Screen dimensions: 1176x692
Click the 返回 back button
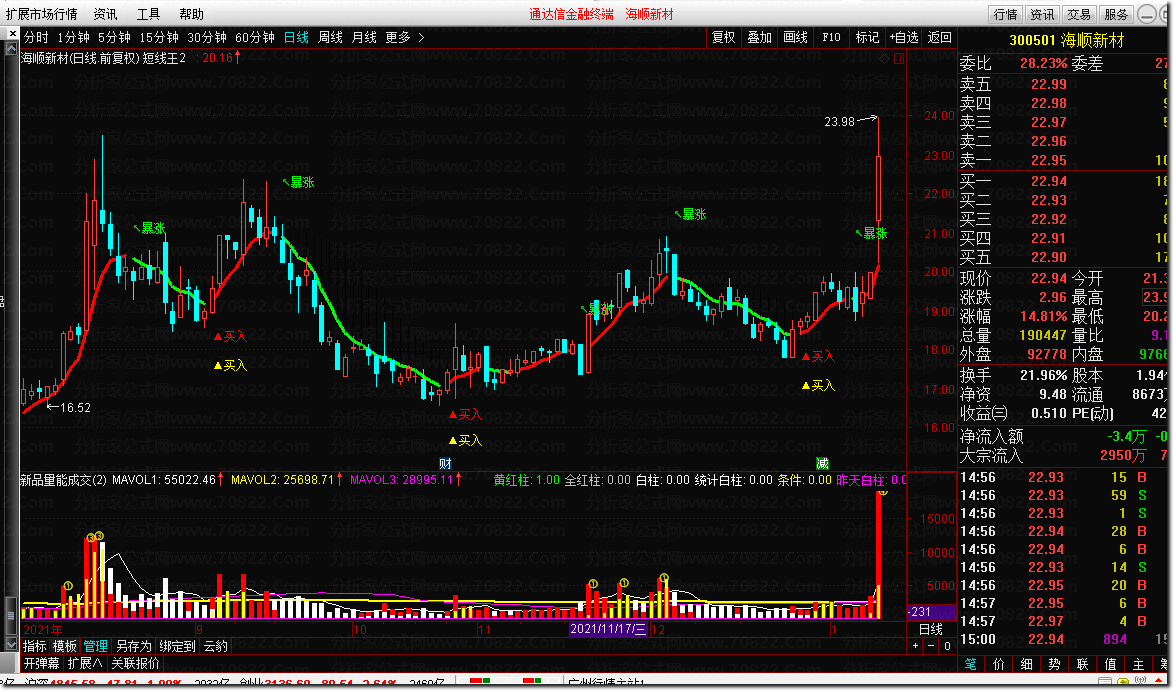point(939,37)
